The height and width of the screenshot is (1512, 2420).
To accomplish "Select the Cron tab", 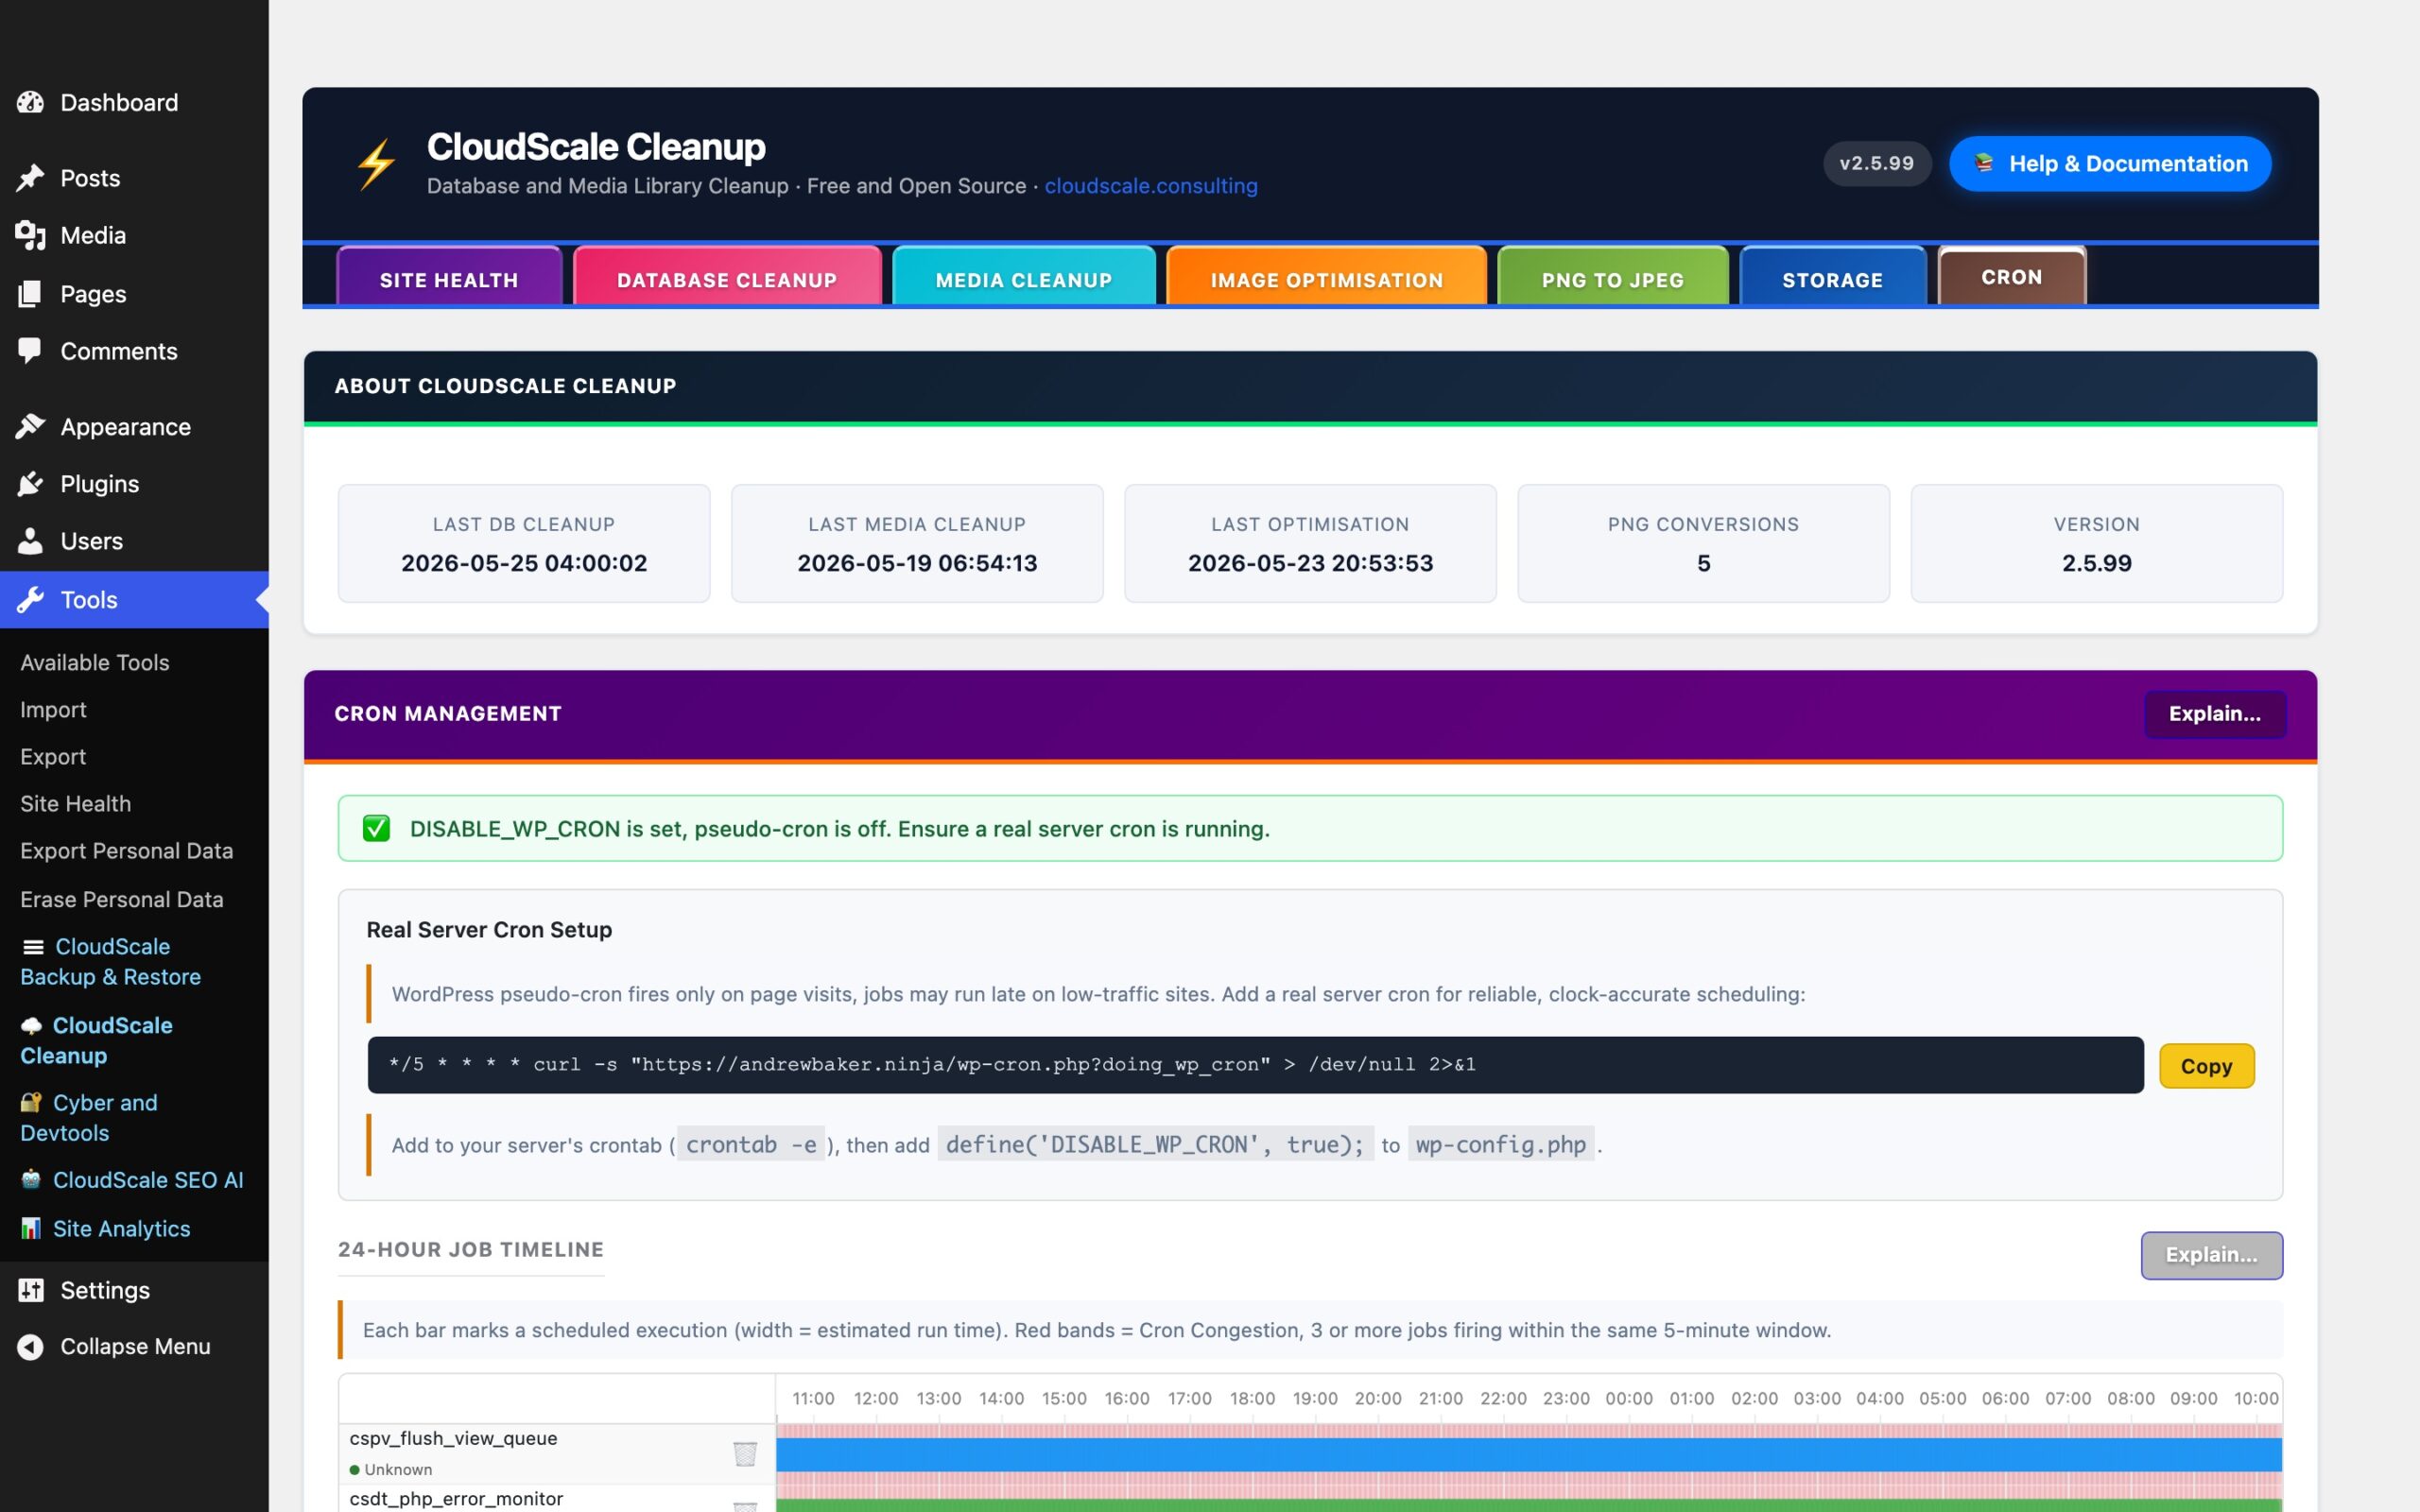I will [x=2012, y=275].
